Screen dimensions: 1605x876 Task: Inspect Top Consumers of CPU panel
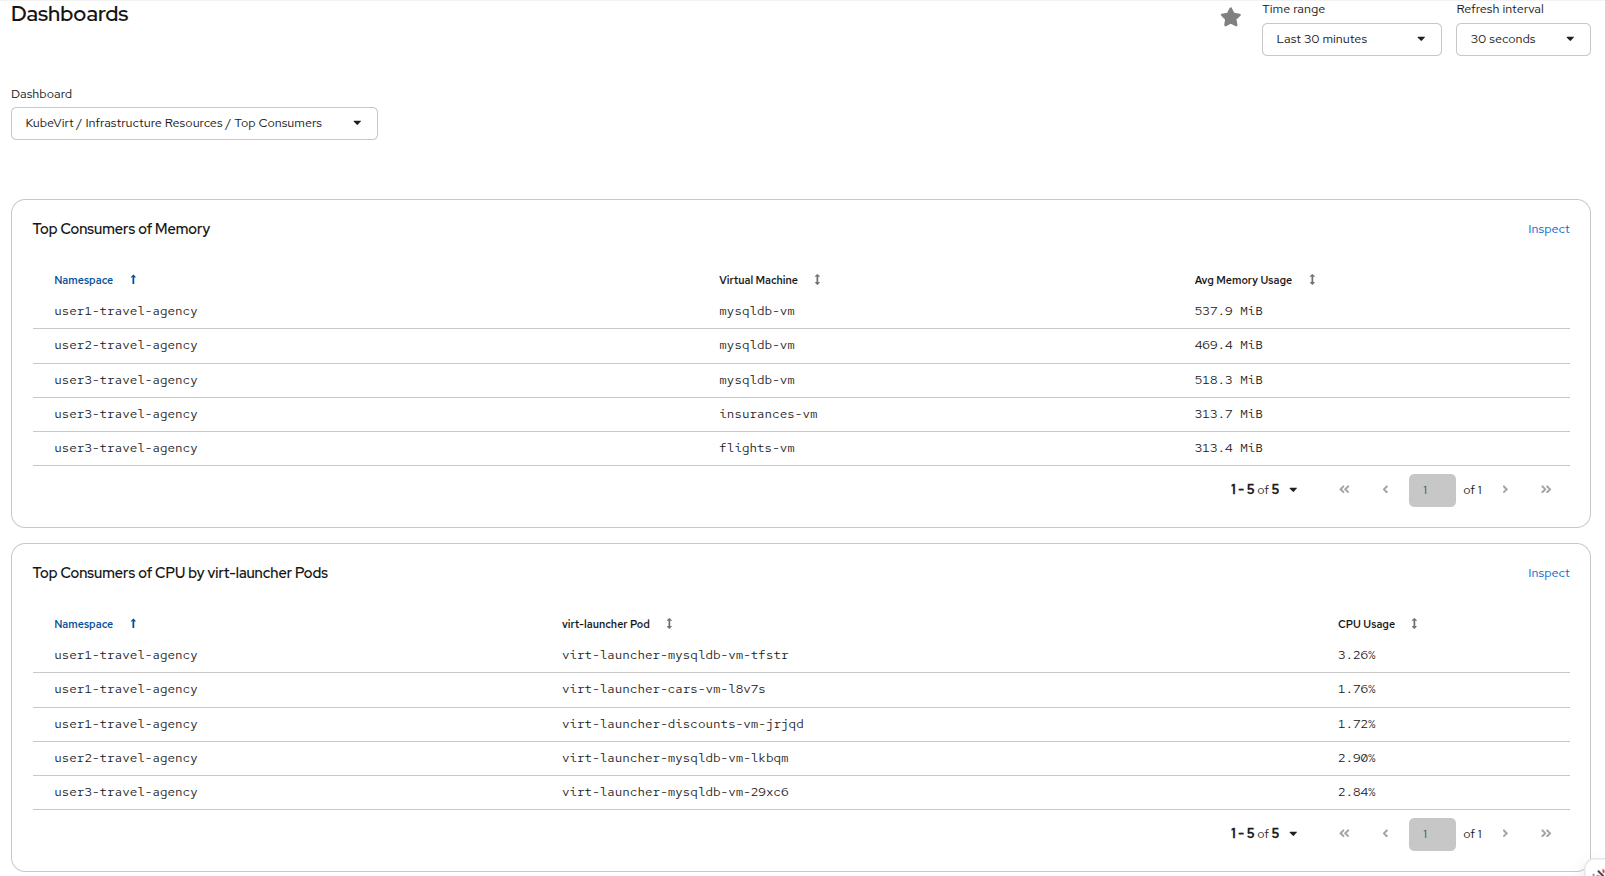tap(1548, 573)
